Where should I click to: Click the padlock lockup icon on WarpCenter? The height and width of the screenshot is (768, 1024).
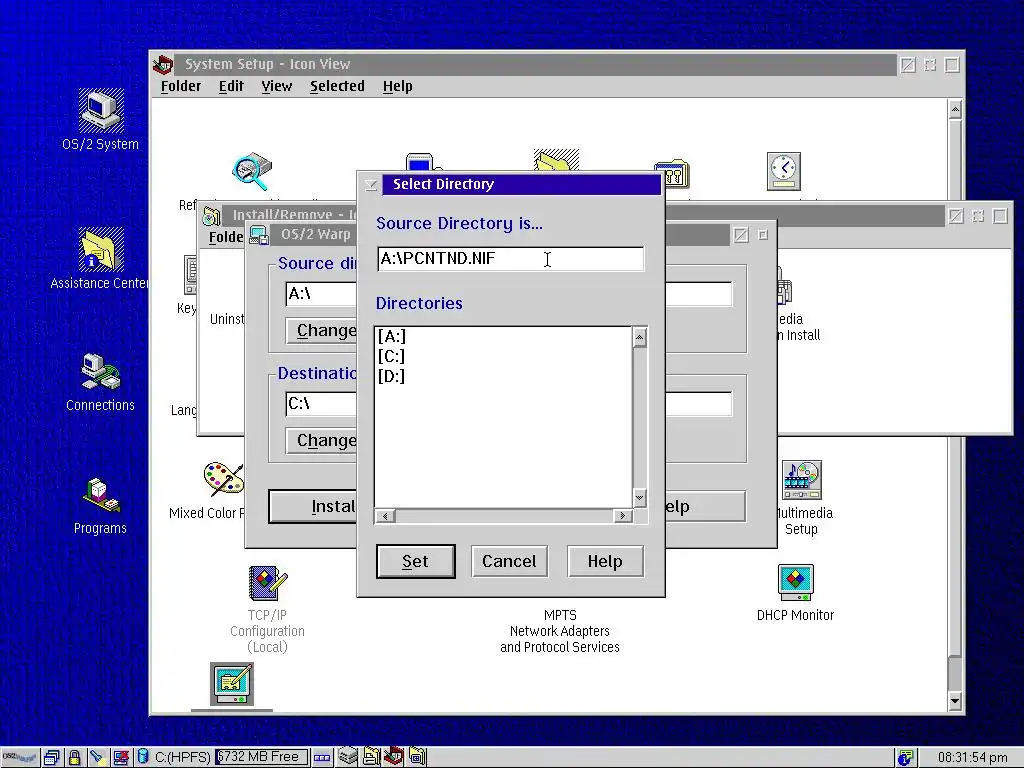click(74, 758)
